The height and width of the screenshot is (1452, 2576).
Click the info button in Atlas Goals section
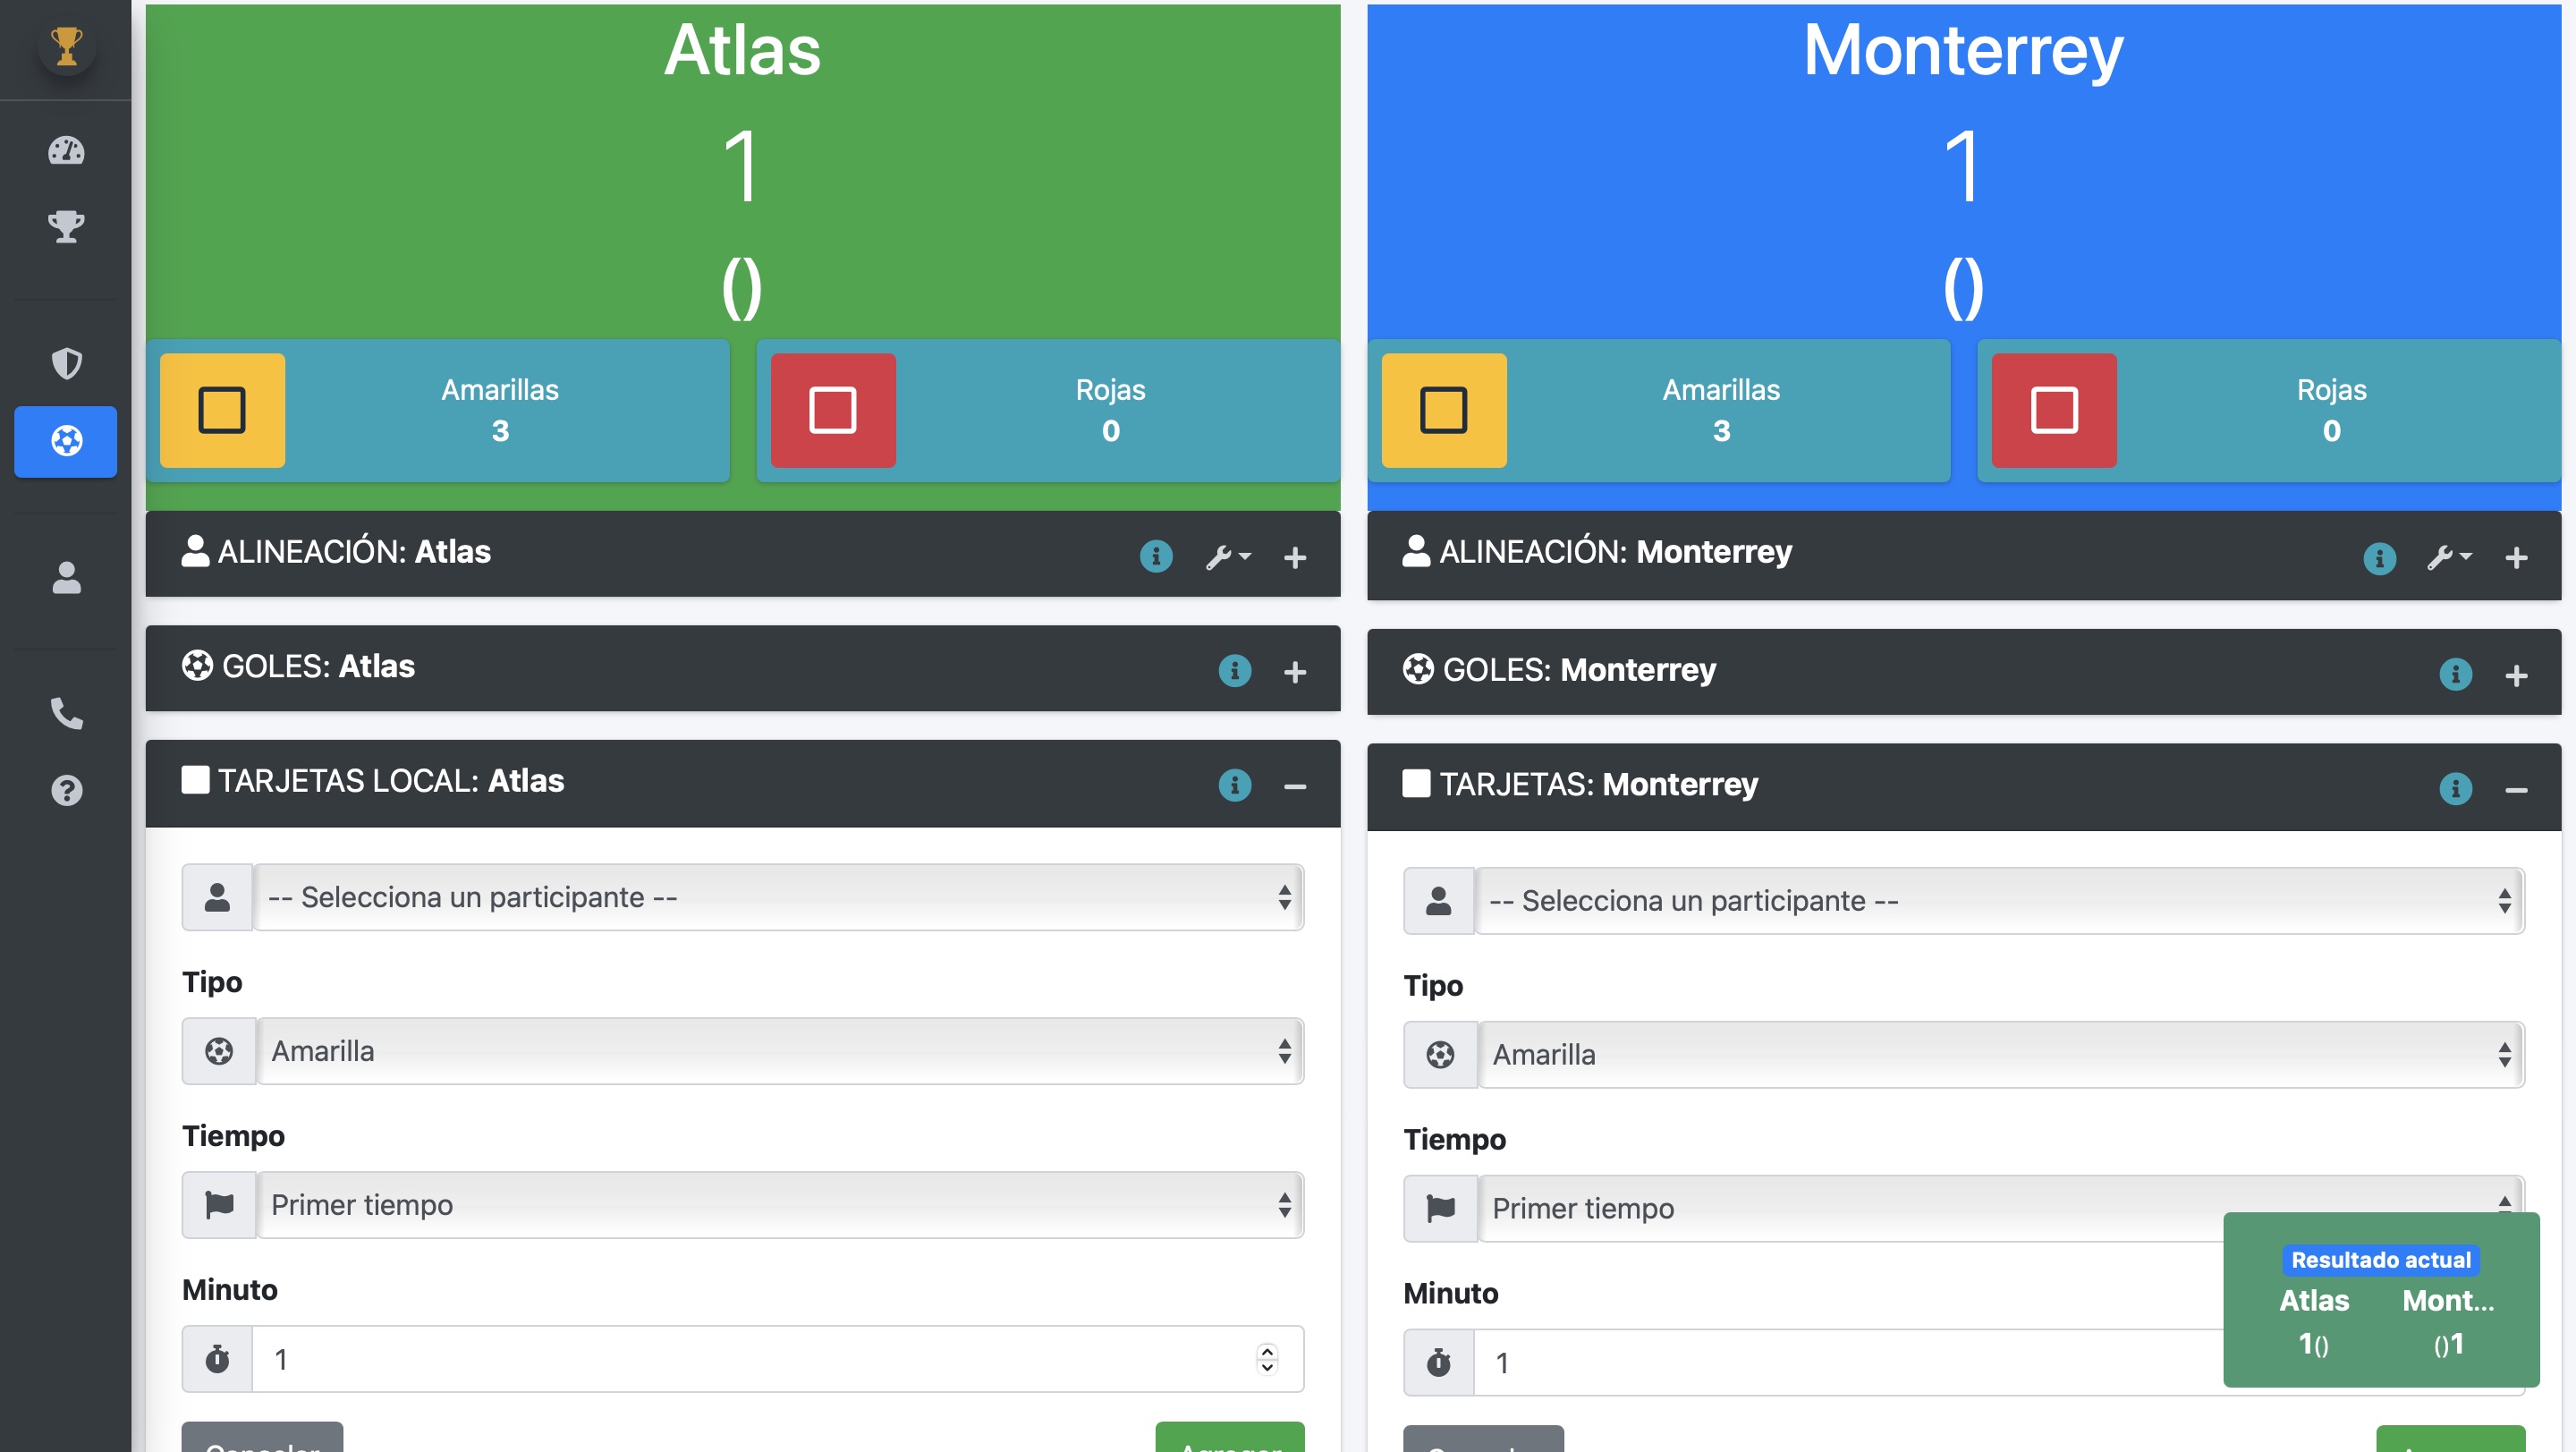click(x=1233, y=668)
